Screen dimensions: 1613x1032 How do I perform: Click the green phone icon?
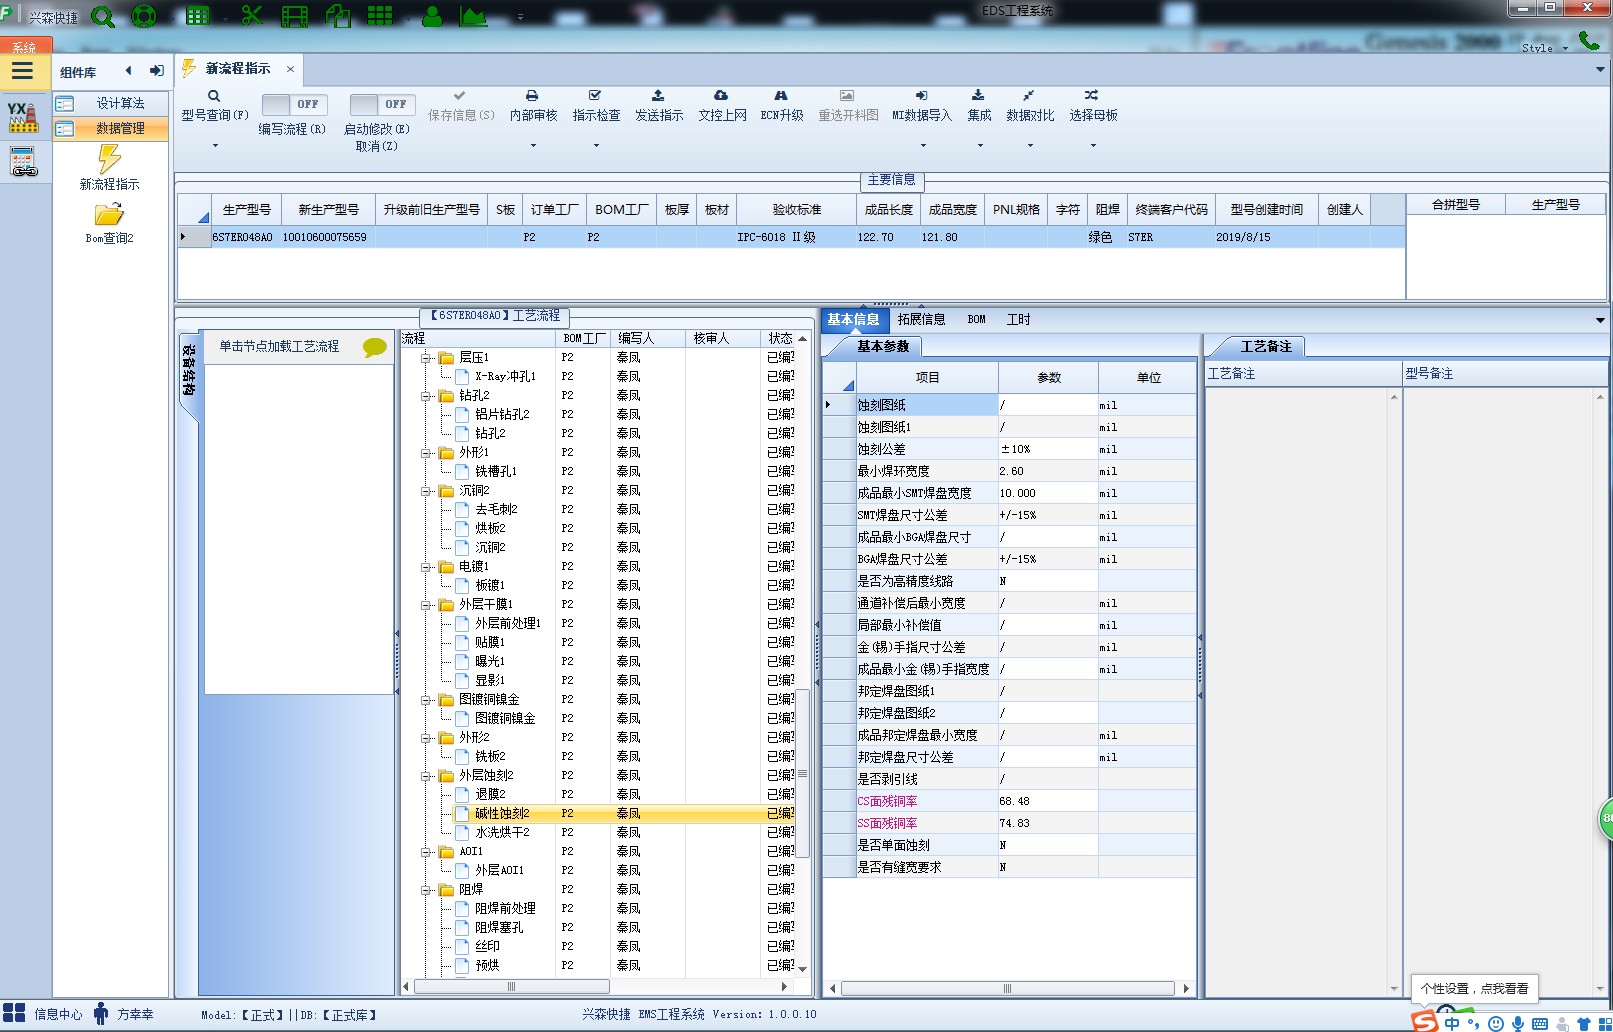tap(1589, 40)
